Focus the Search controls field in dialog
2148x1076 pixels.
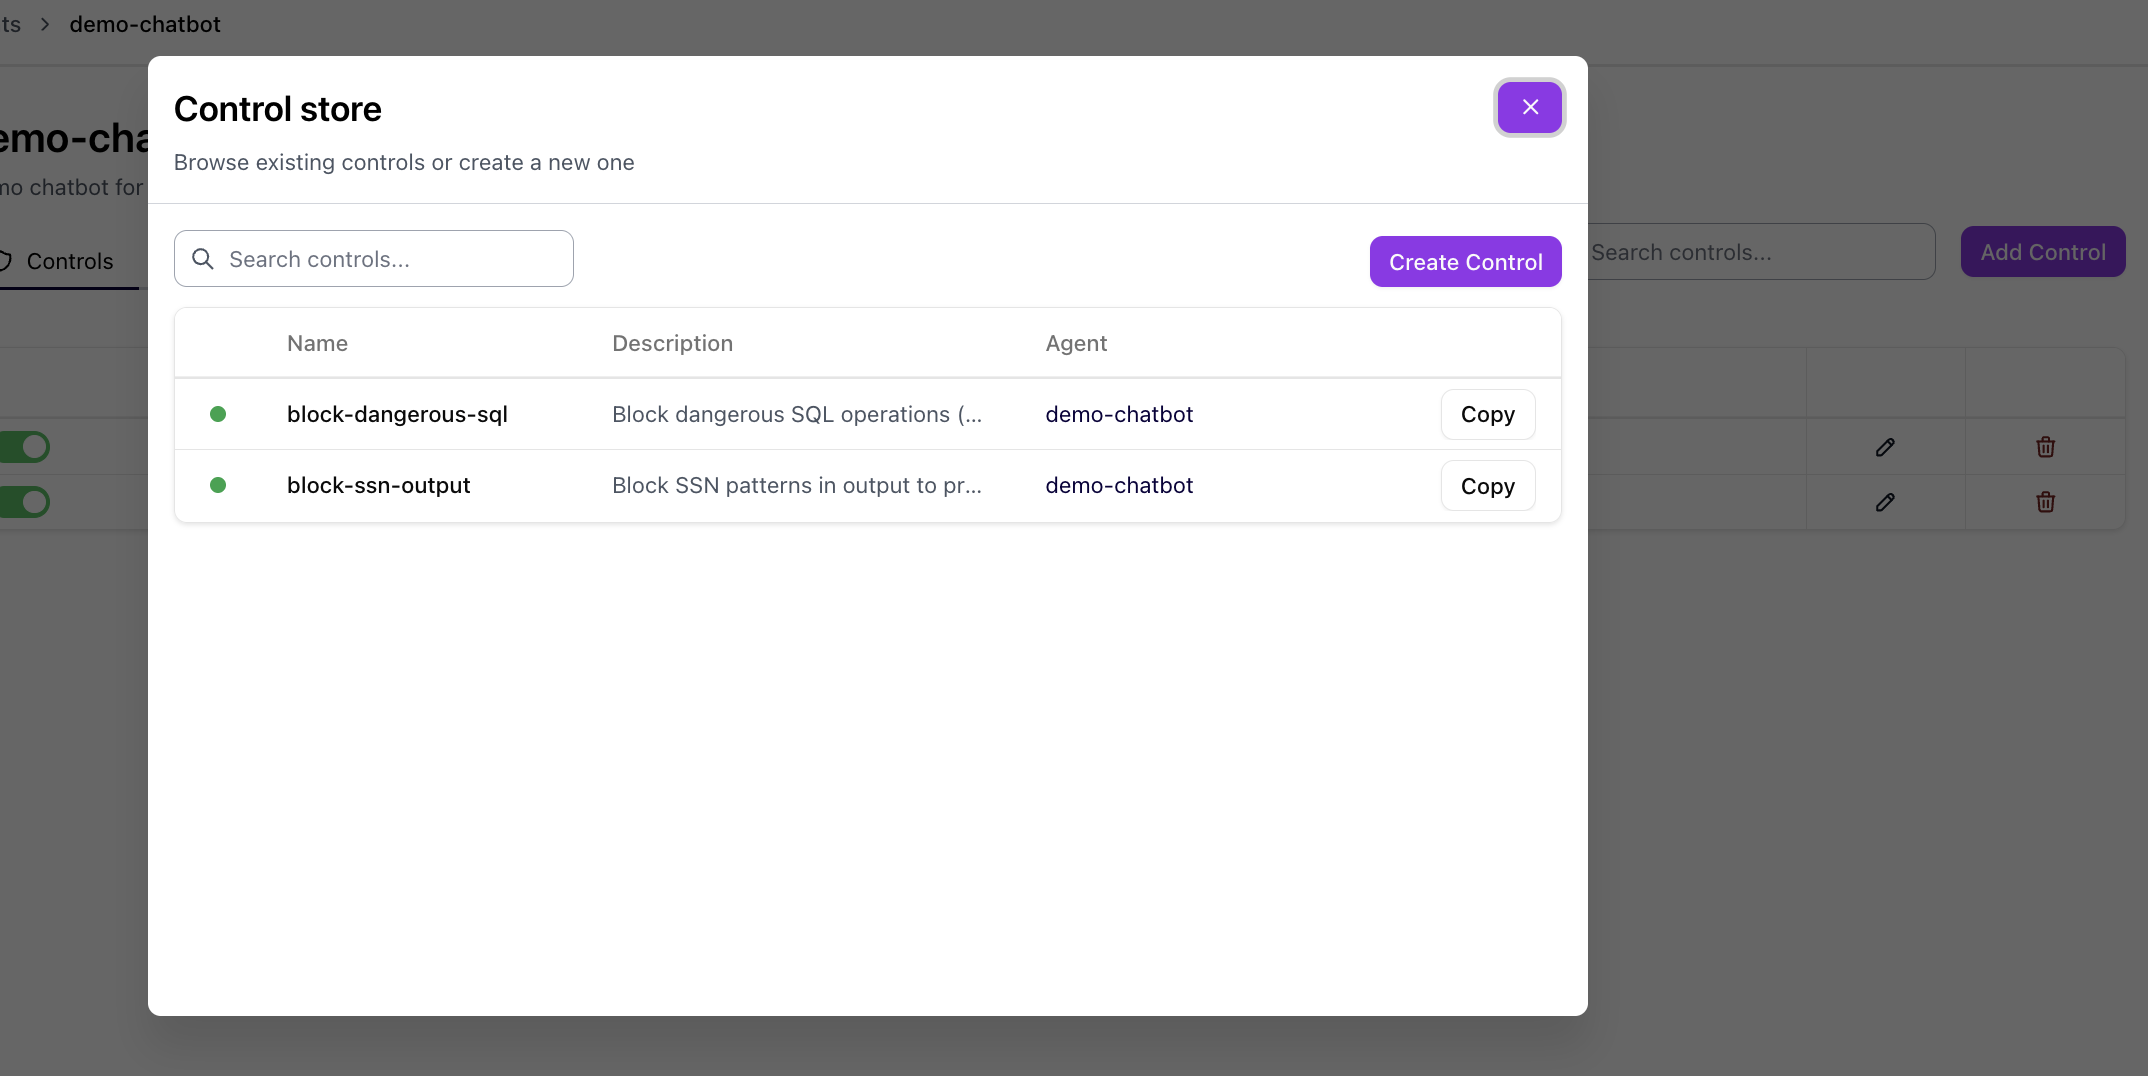374,259
